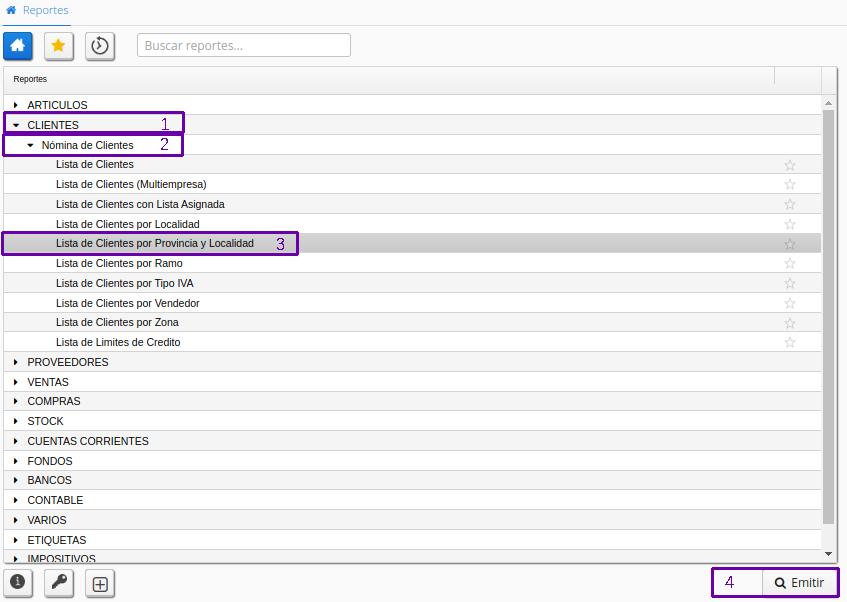Star Lista de Clientes (Multiempresa) as favorite
Screen dimensions: 847x602
[x=790, y=184]
